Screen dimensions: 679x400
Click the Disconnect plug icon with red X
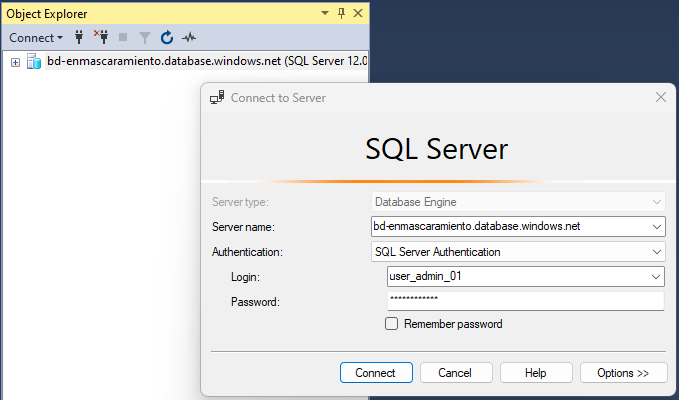(x=101, y=38)
